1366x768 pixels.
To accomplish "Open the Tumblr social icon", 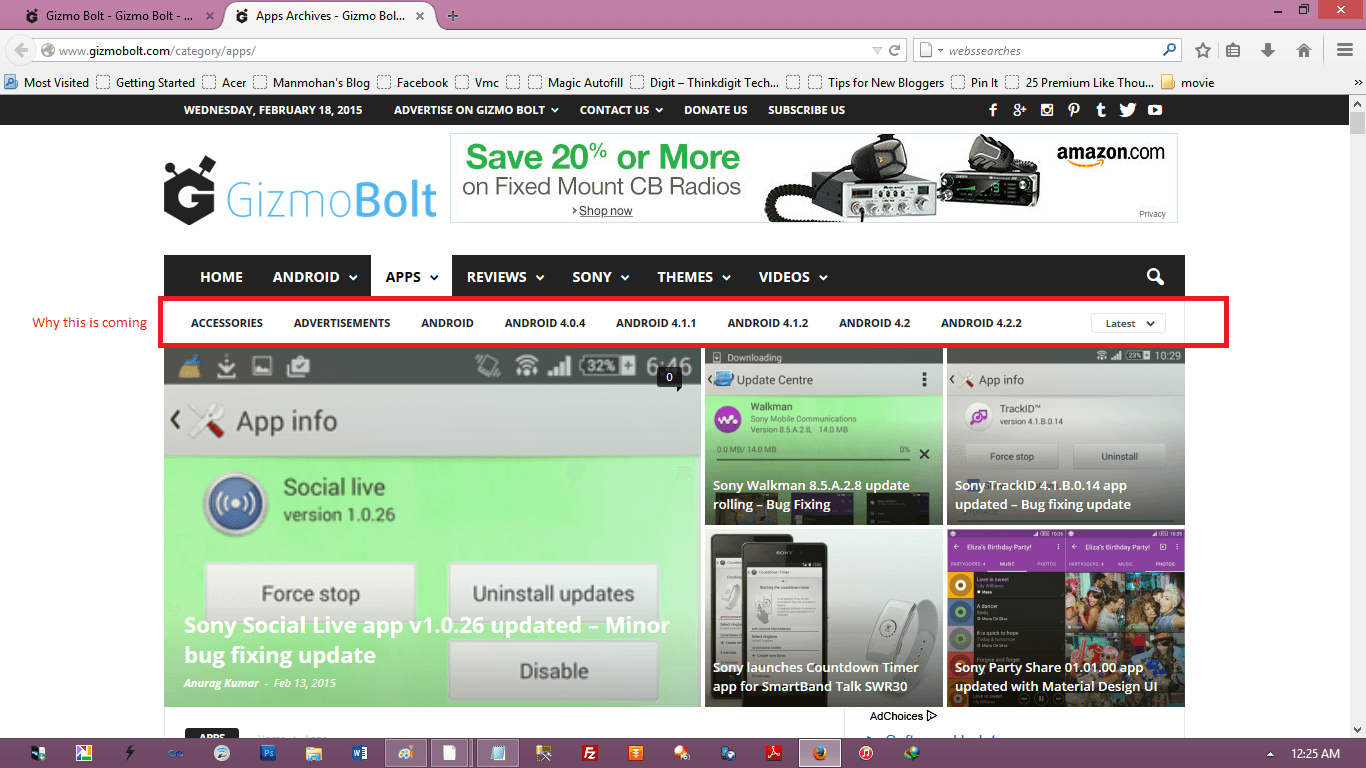I will (1101, 110).
